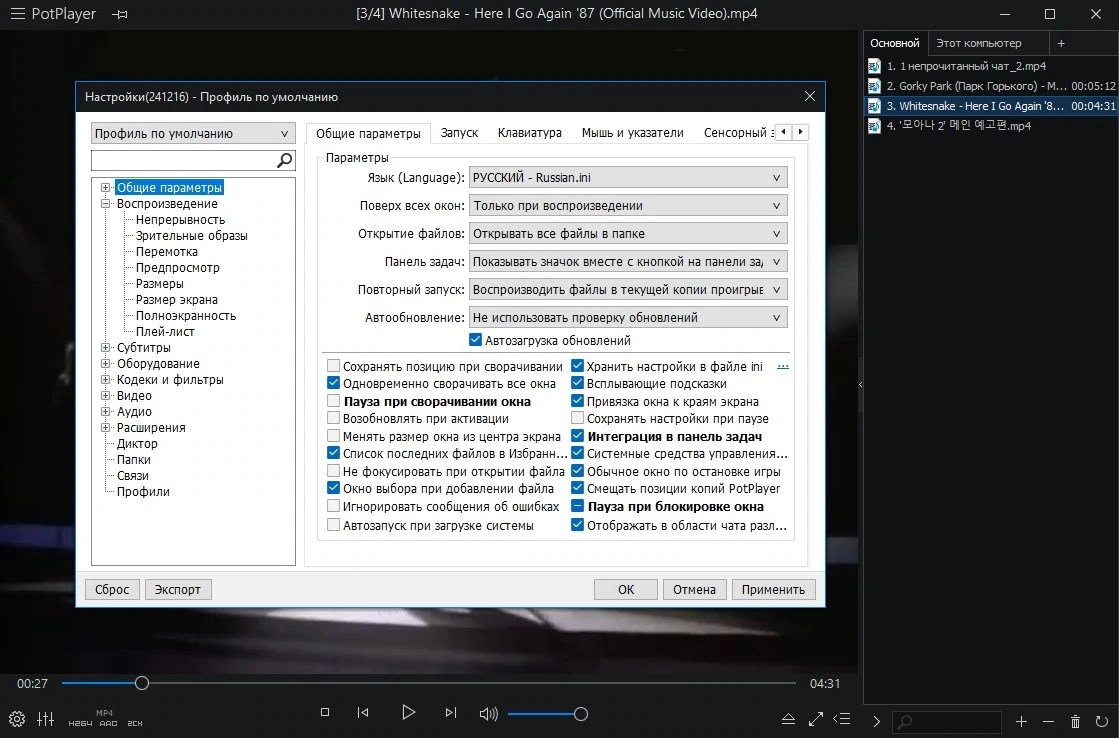This screenshot has width=1119, height=738.
Task: Switch to the Клавиатура tab
Action: point(530,133)
